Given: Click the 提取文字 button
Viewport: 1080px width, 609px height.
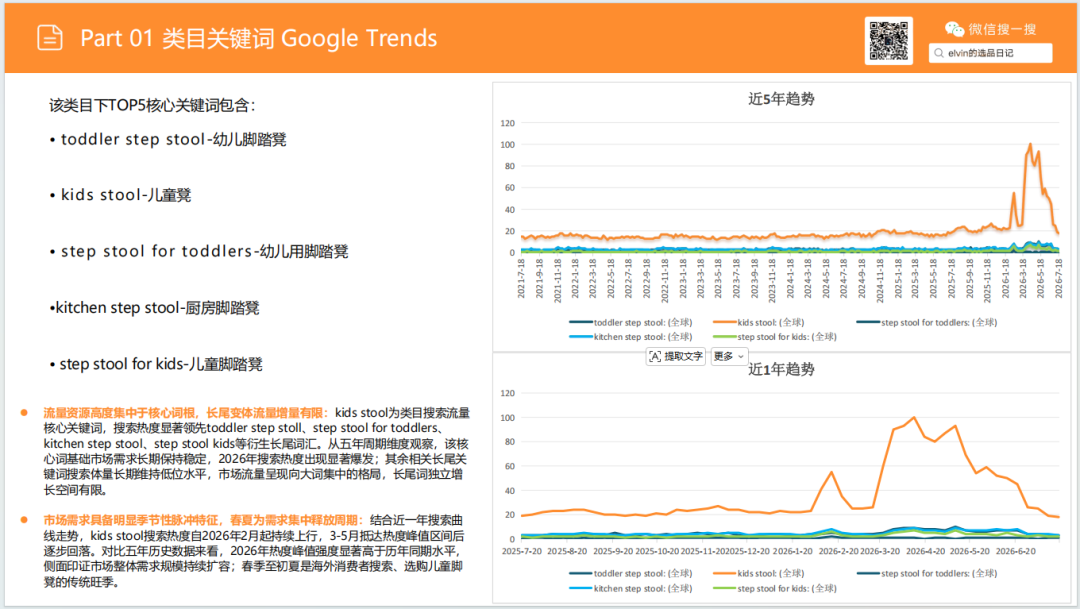Looking at the screenshot, I should tap(676, 356).
